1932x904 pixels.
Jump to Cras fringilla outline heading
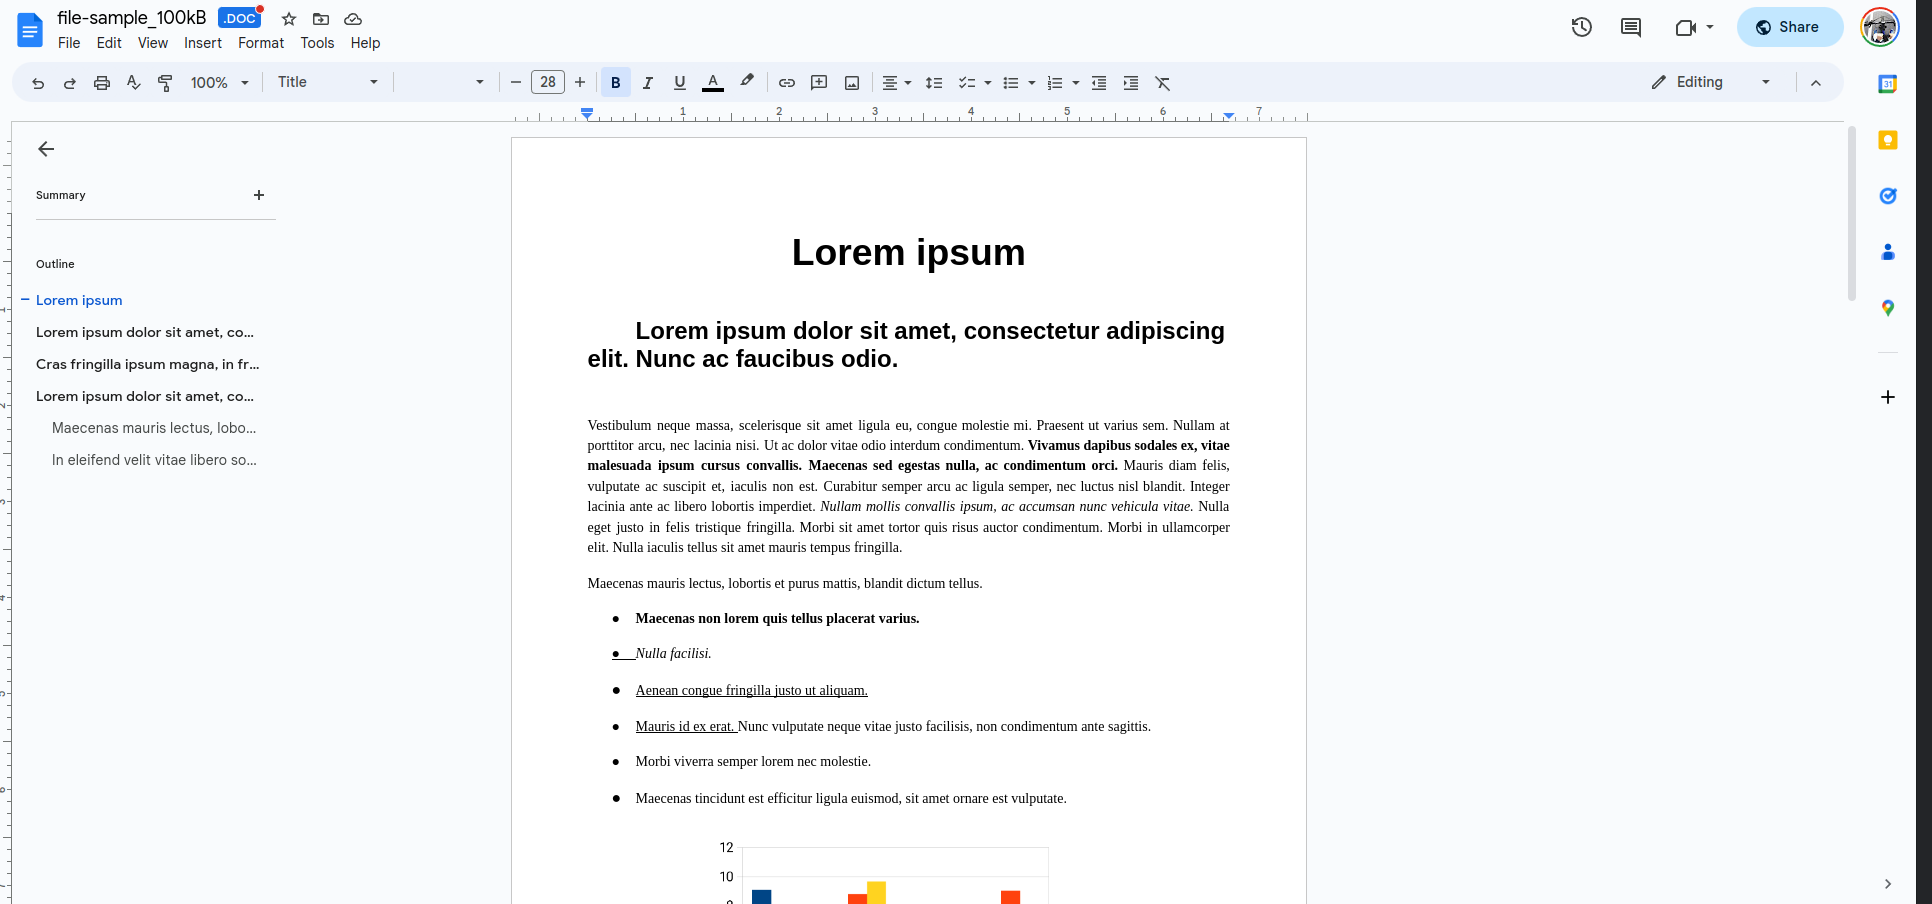pos(148,364)
